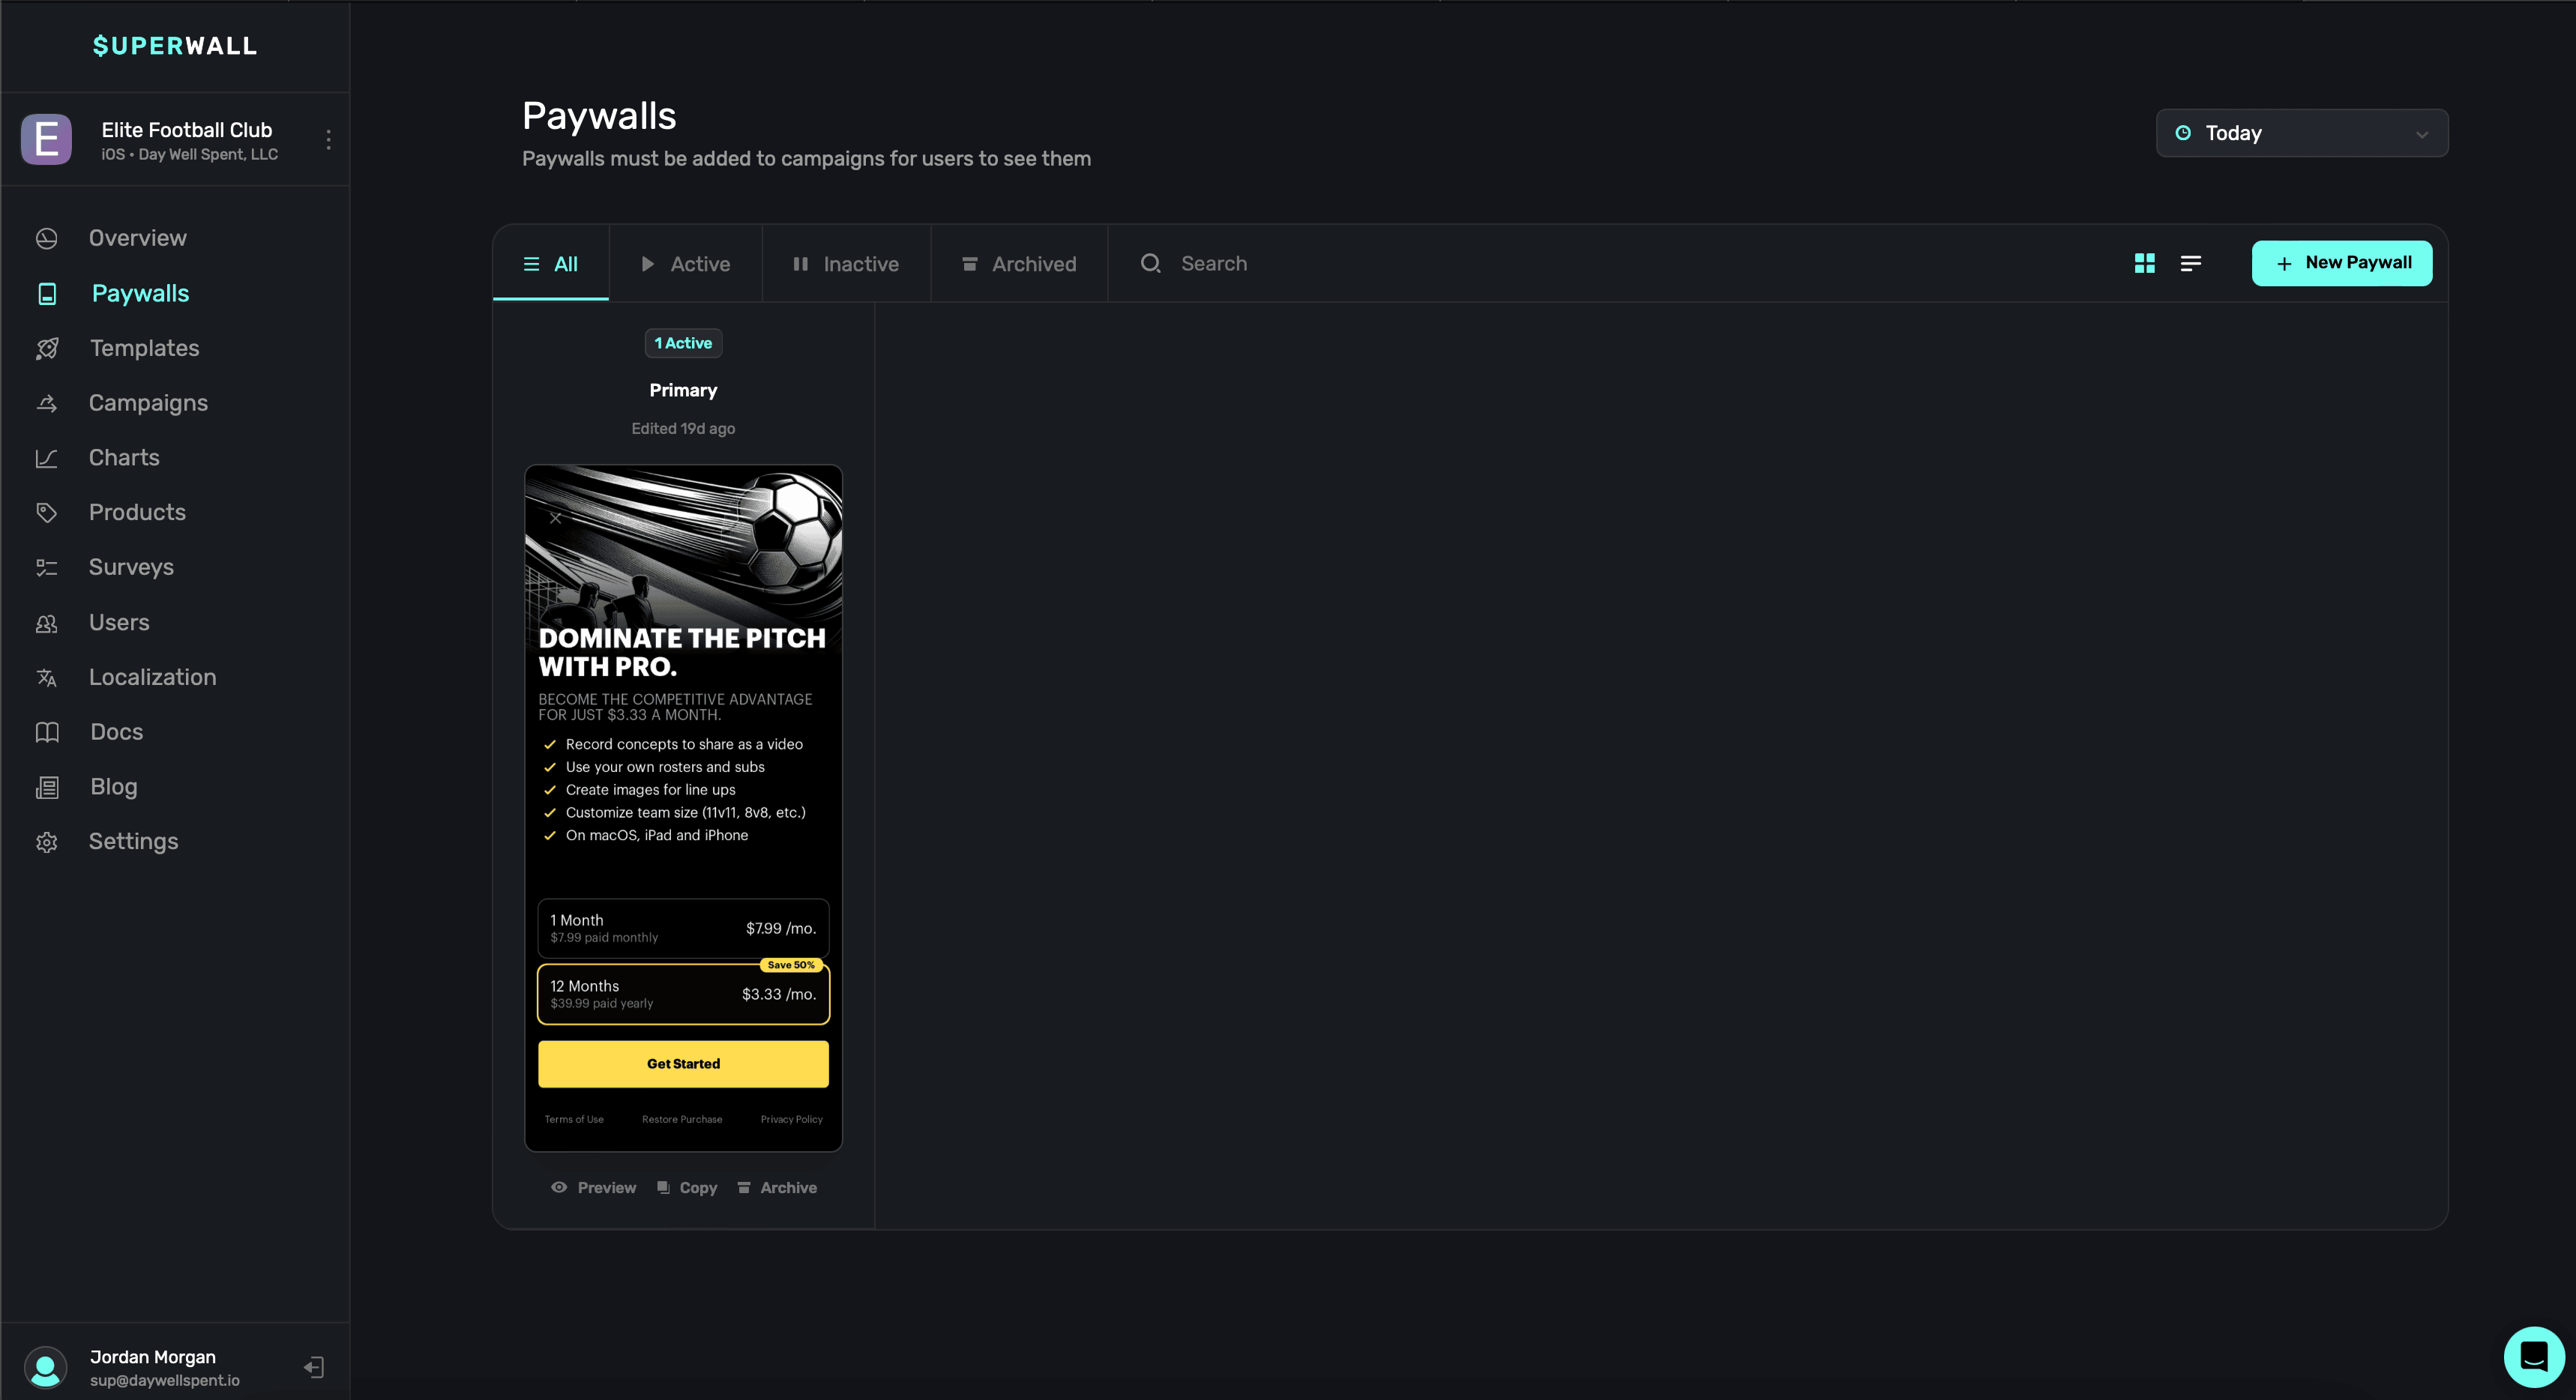The width and height of the screenshot is (2576, 1400).
Task: Click the Surveys checklist icon
Action: point(46,567)
